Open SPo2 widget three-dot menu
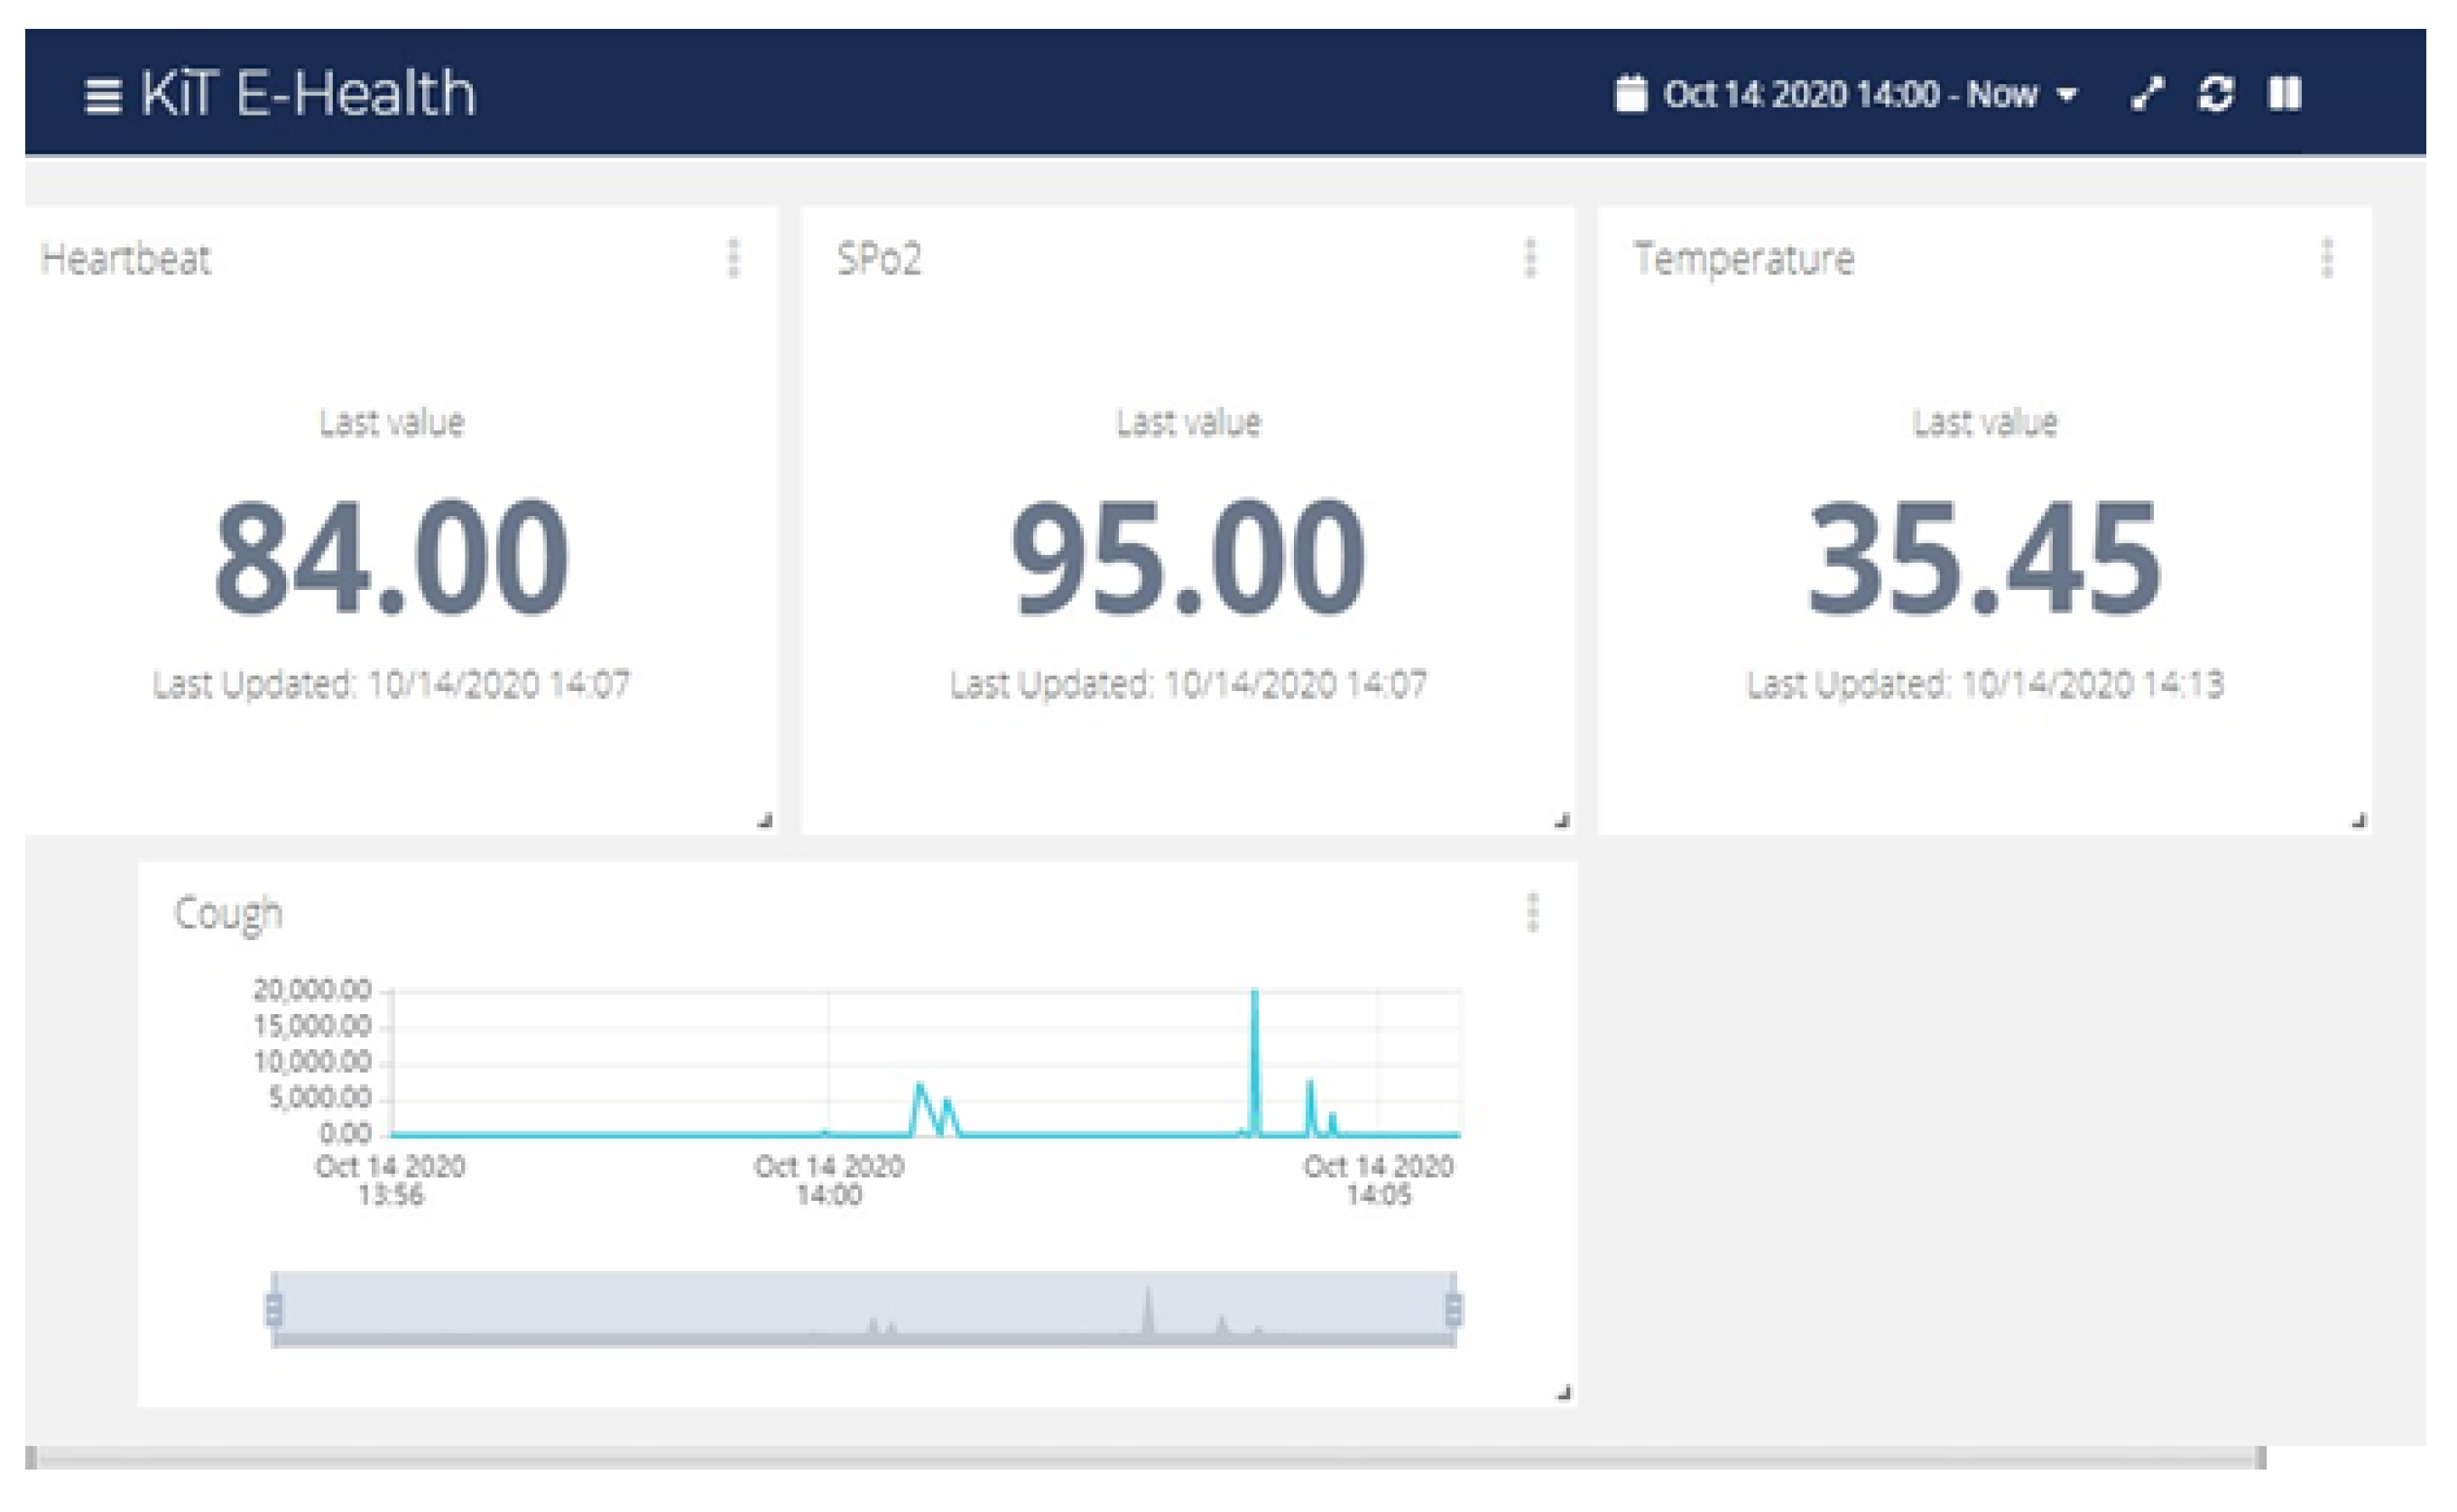Screen dimensions: 2457x1512 click(1530, 258)
